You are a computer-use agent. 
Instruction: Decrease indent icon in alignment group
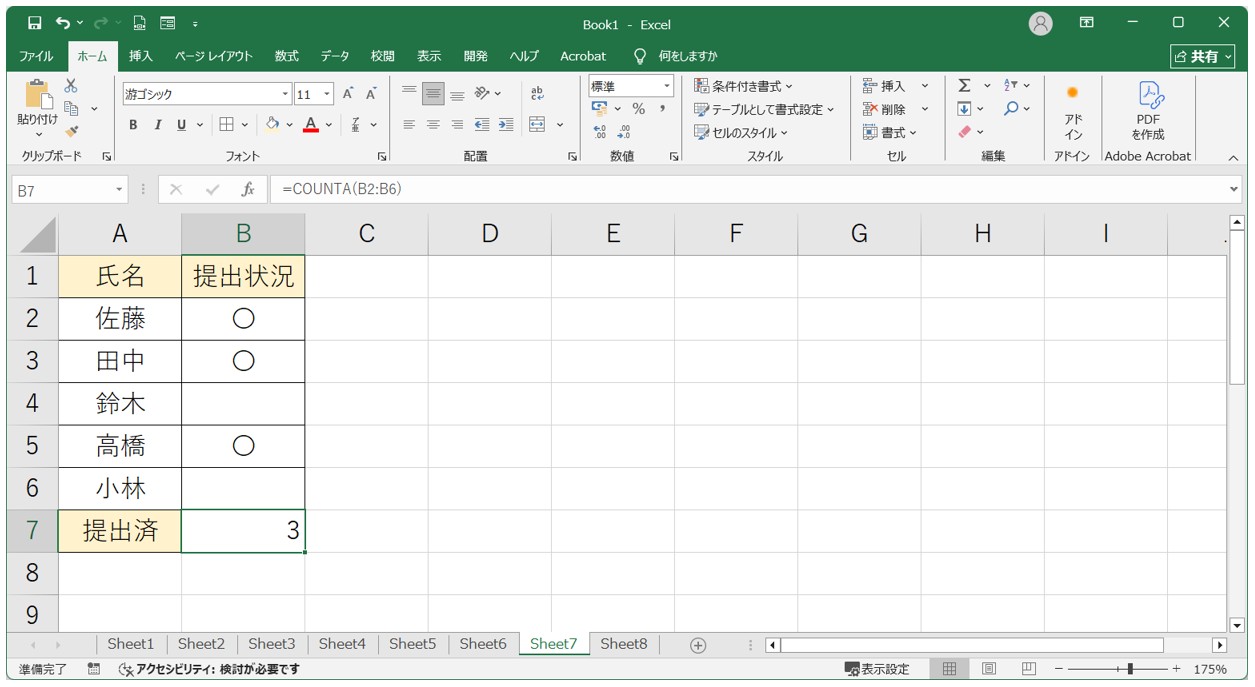coord(482,124)
